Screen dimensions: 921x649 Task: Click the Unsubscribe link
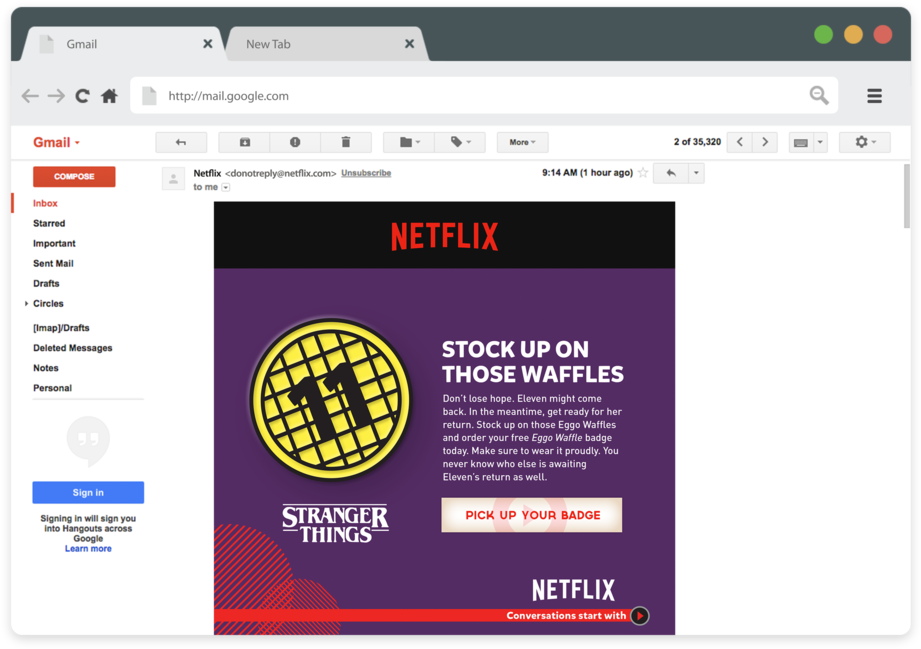coord(366,173)
